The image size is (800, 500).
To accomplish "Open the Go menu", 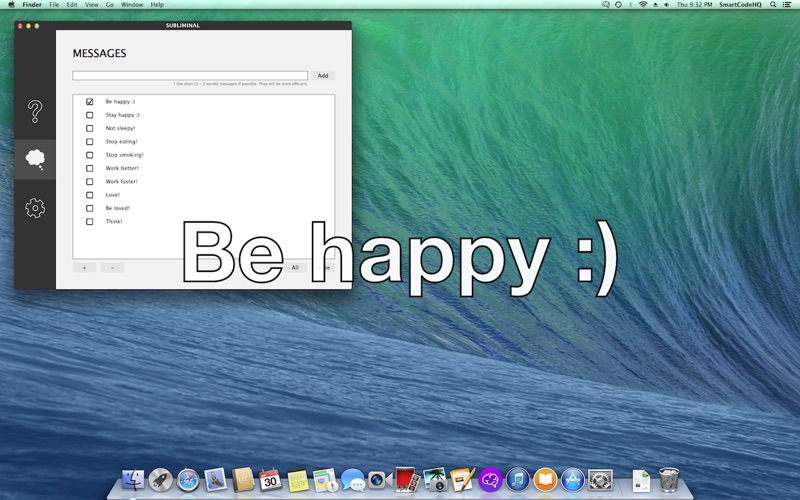I will (110, 5).
